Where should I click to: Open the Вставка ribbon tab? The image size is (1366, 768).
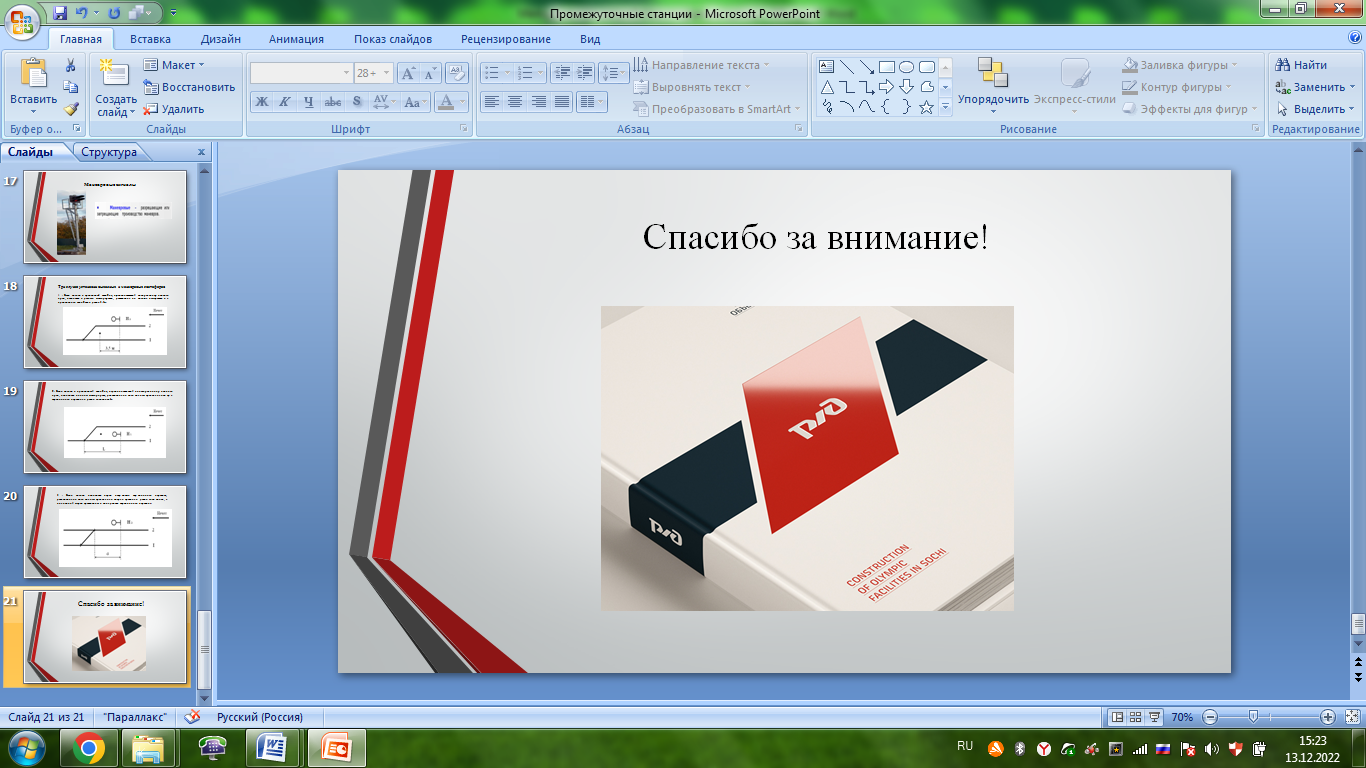(150, 39)
